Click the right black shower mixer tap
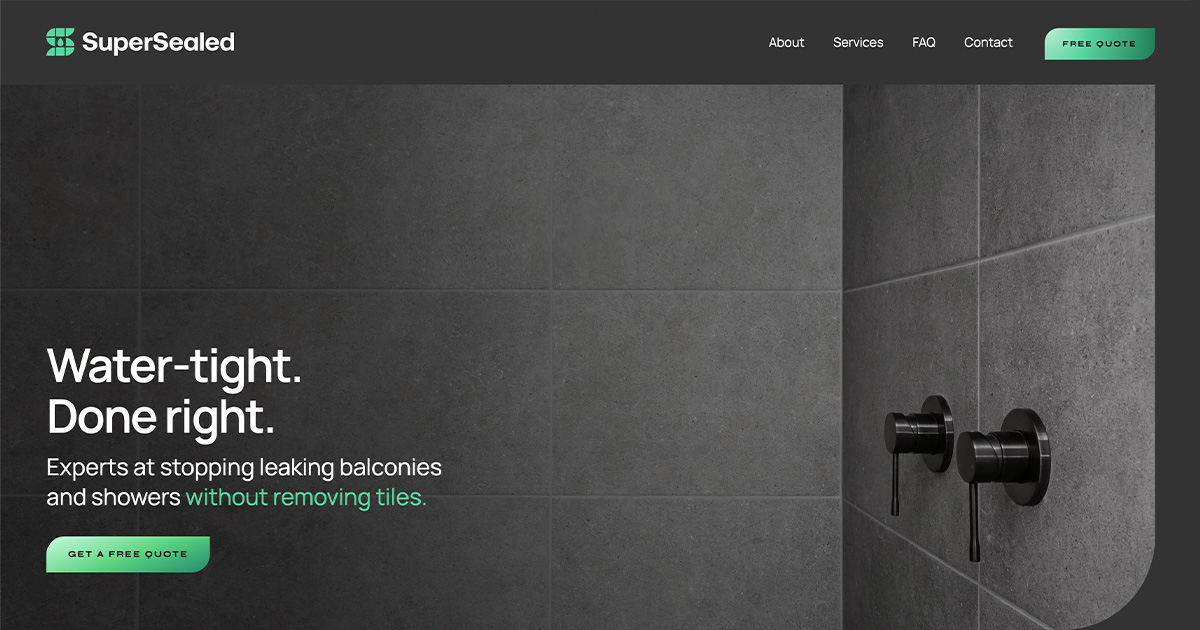Screen dimensions: 1200x630 pos(1002,457)
